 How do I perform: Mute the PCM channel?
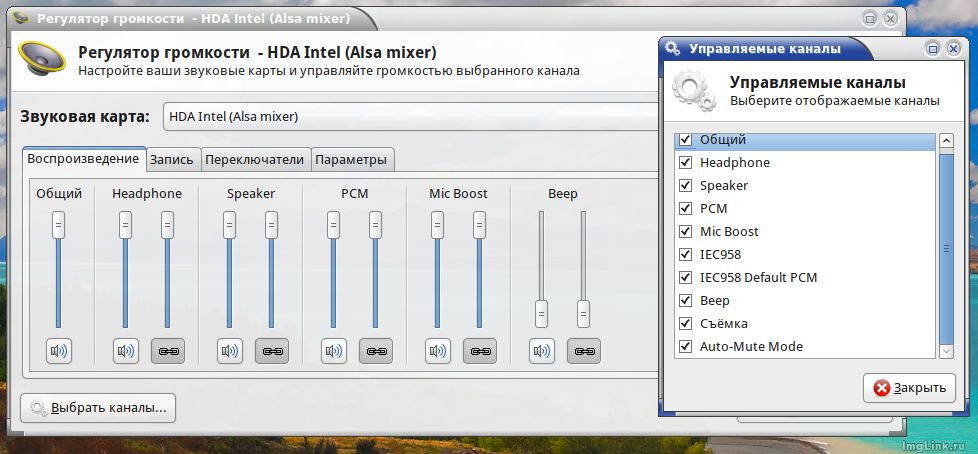click(x=334, y=351)
